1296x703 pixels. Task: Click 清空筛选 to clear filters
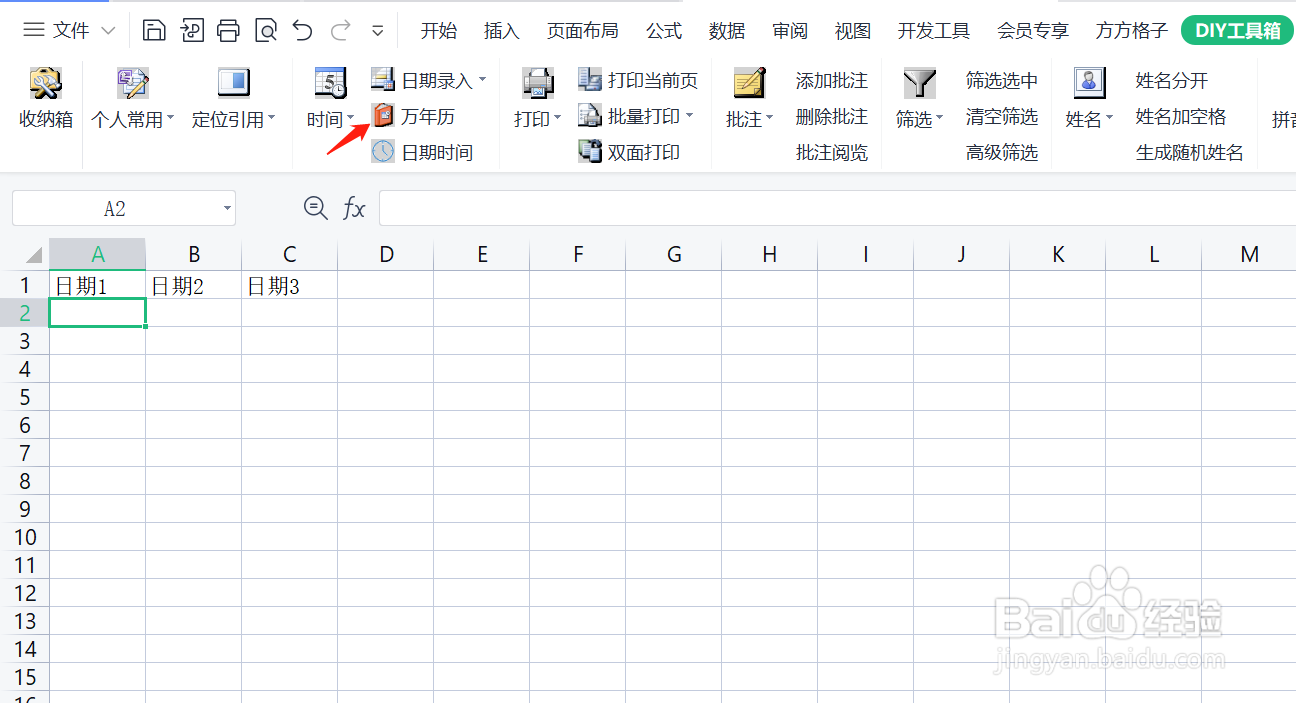pos(1002,116)
